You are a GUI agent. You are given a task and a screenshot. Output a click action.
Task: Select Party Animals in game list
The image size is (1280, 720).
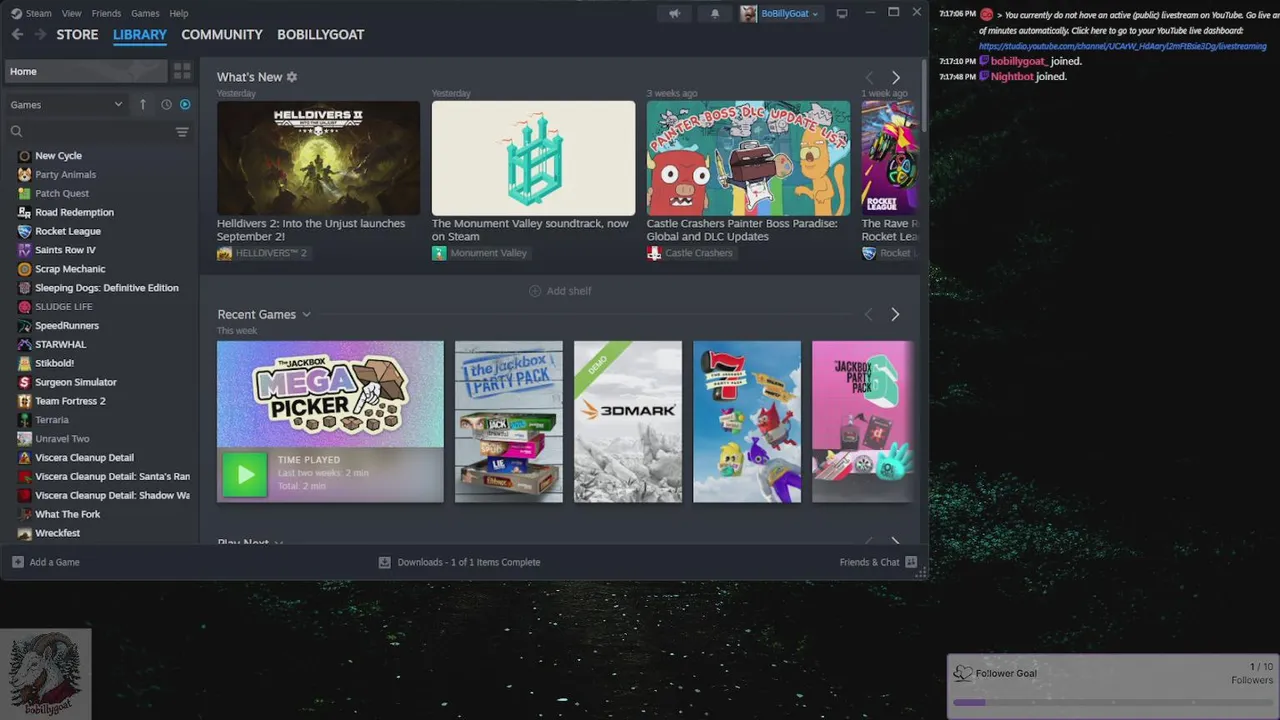click(x=65, y=174)
